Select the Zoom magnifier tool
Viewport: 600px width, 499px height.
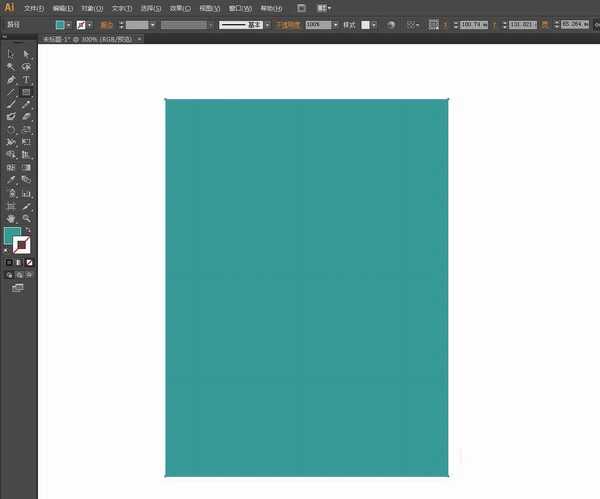(27, 218)
